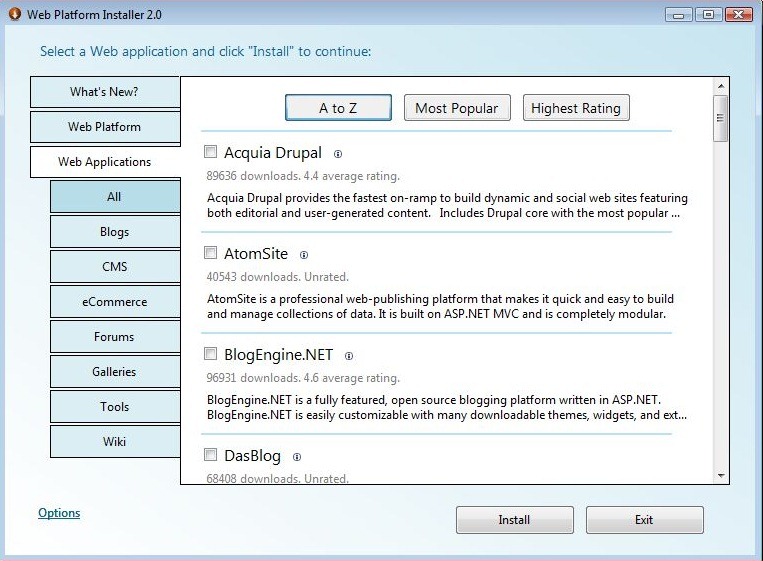Click '89636 downloads. 4.4 average rating.' text

pyautogui.click(x=303, y=176)
